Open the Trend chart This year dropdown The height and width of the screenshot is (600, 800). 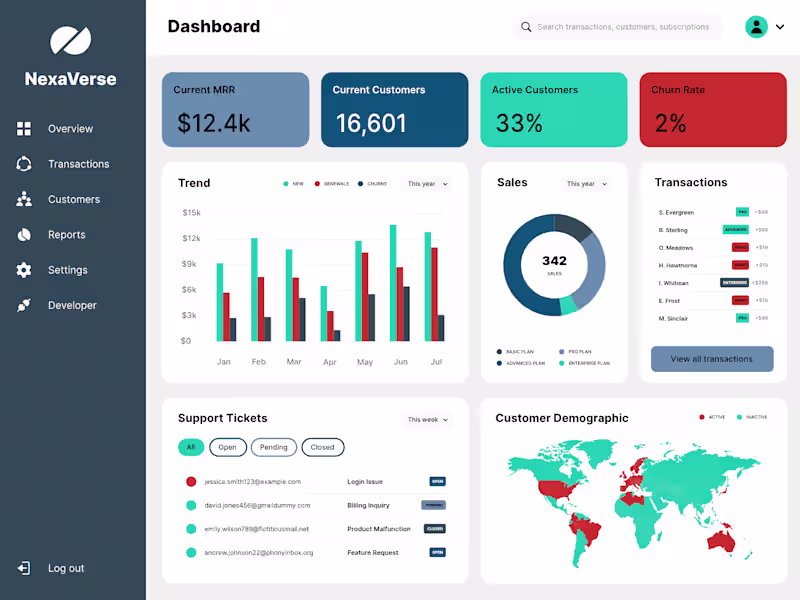pos(426,184)
